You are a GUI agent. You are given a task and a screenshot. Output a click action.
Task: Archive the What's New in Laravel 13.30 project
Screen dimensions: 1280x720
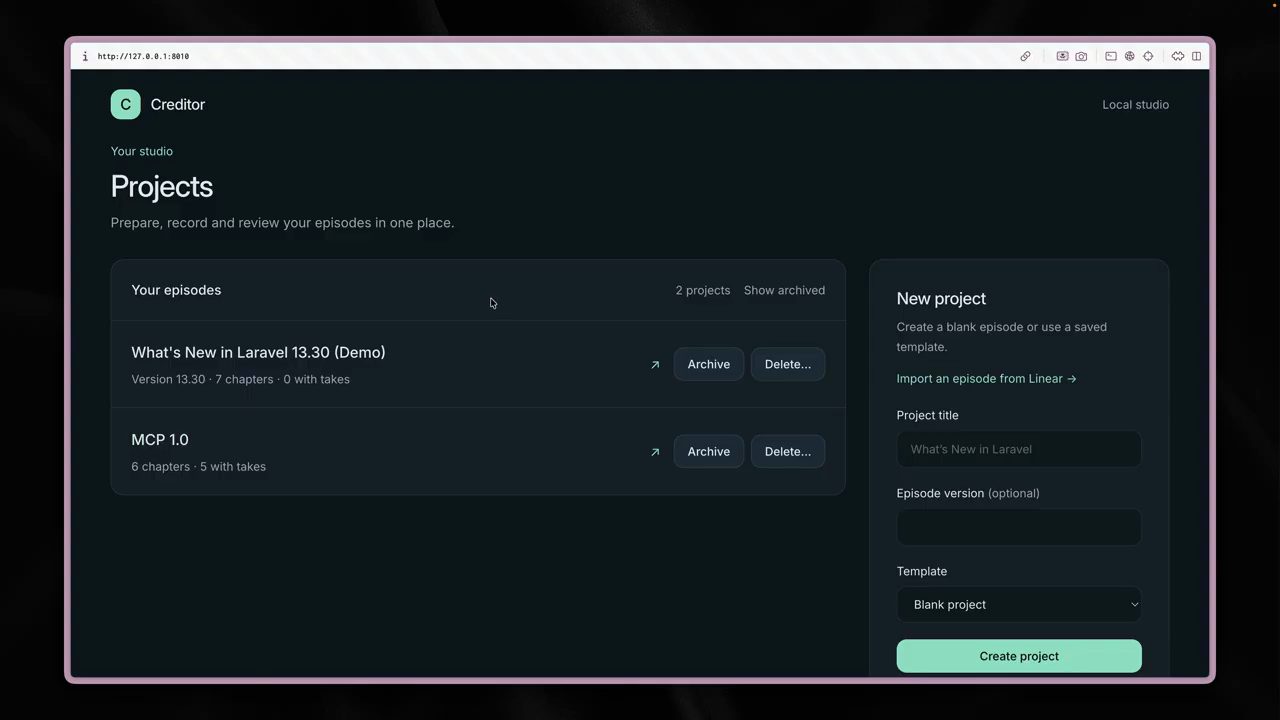coord(709,364)
